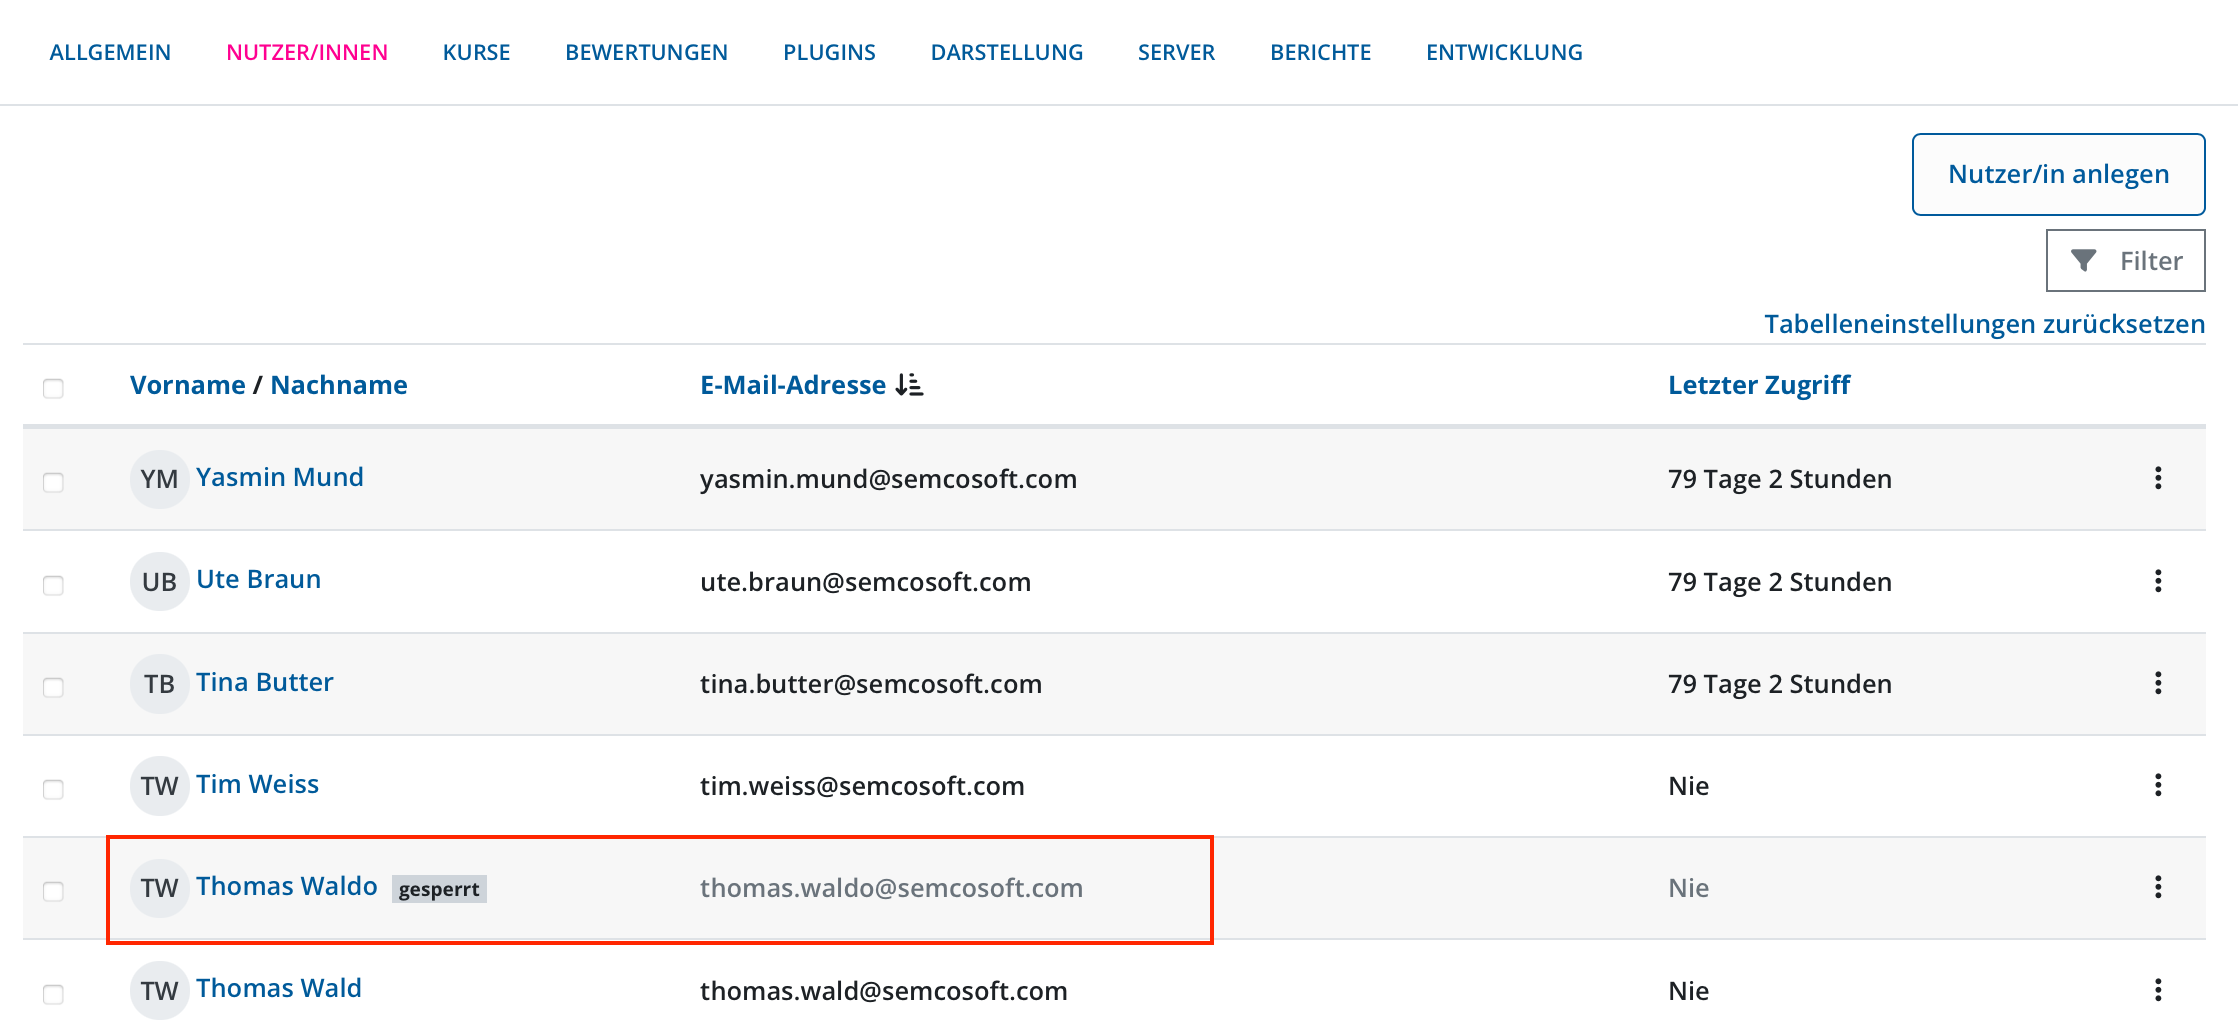
Task: Open the actions menu for Tina Butter
Action: coord(2159,684)
